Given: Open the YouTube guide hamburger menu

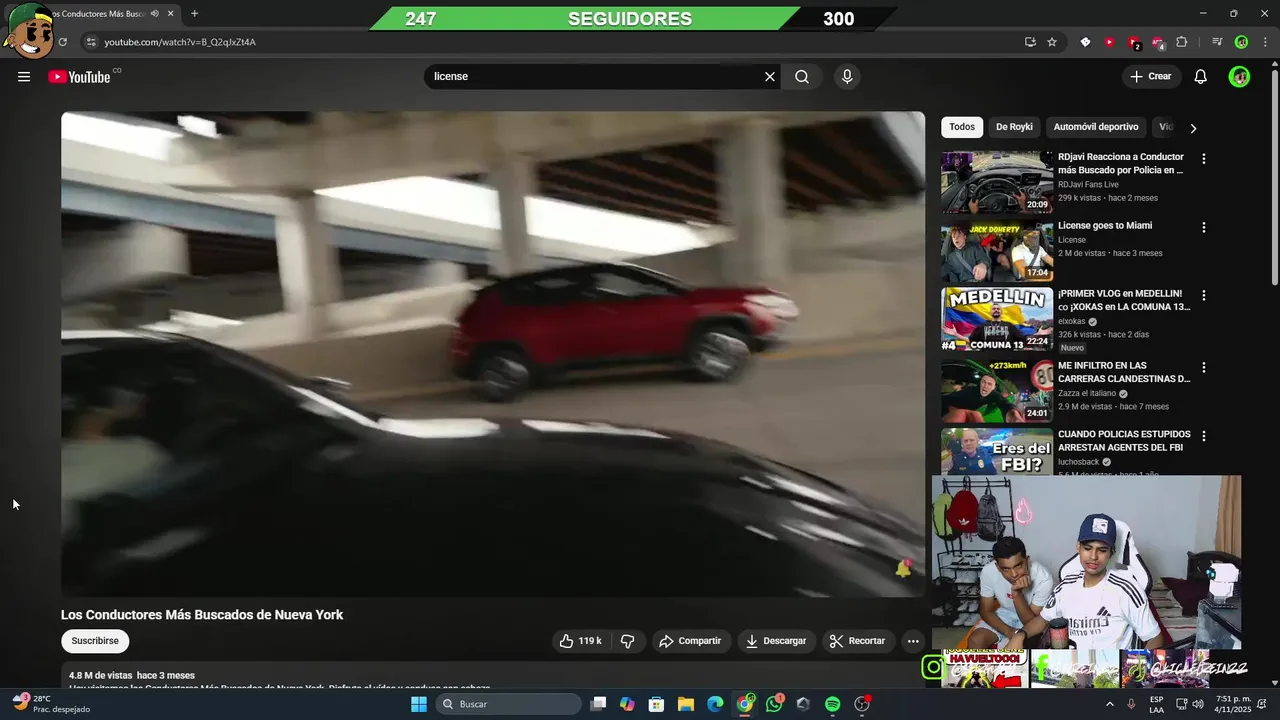Looking at the screenshot, I should pos(24,77).
